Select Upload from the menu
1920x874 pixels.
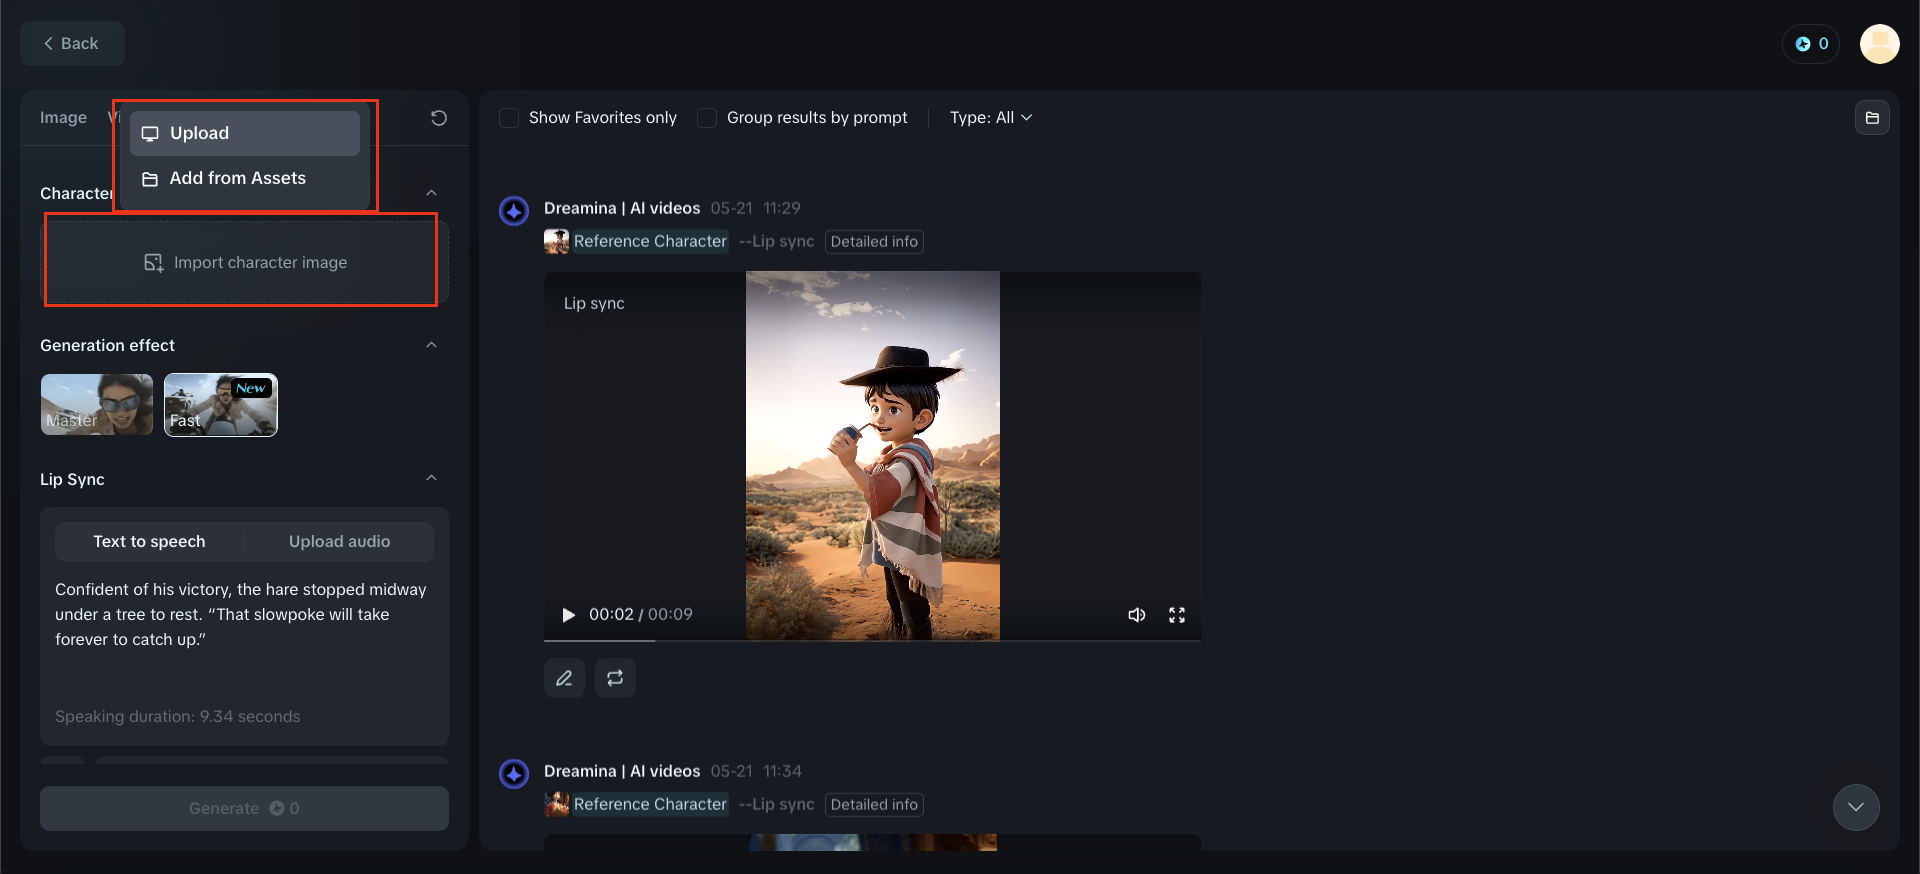pos(245,133)
